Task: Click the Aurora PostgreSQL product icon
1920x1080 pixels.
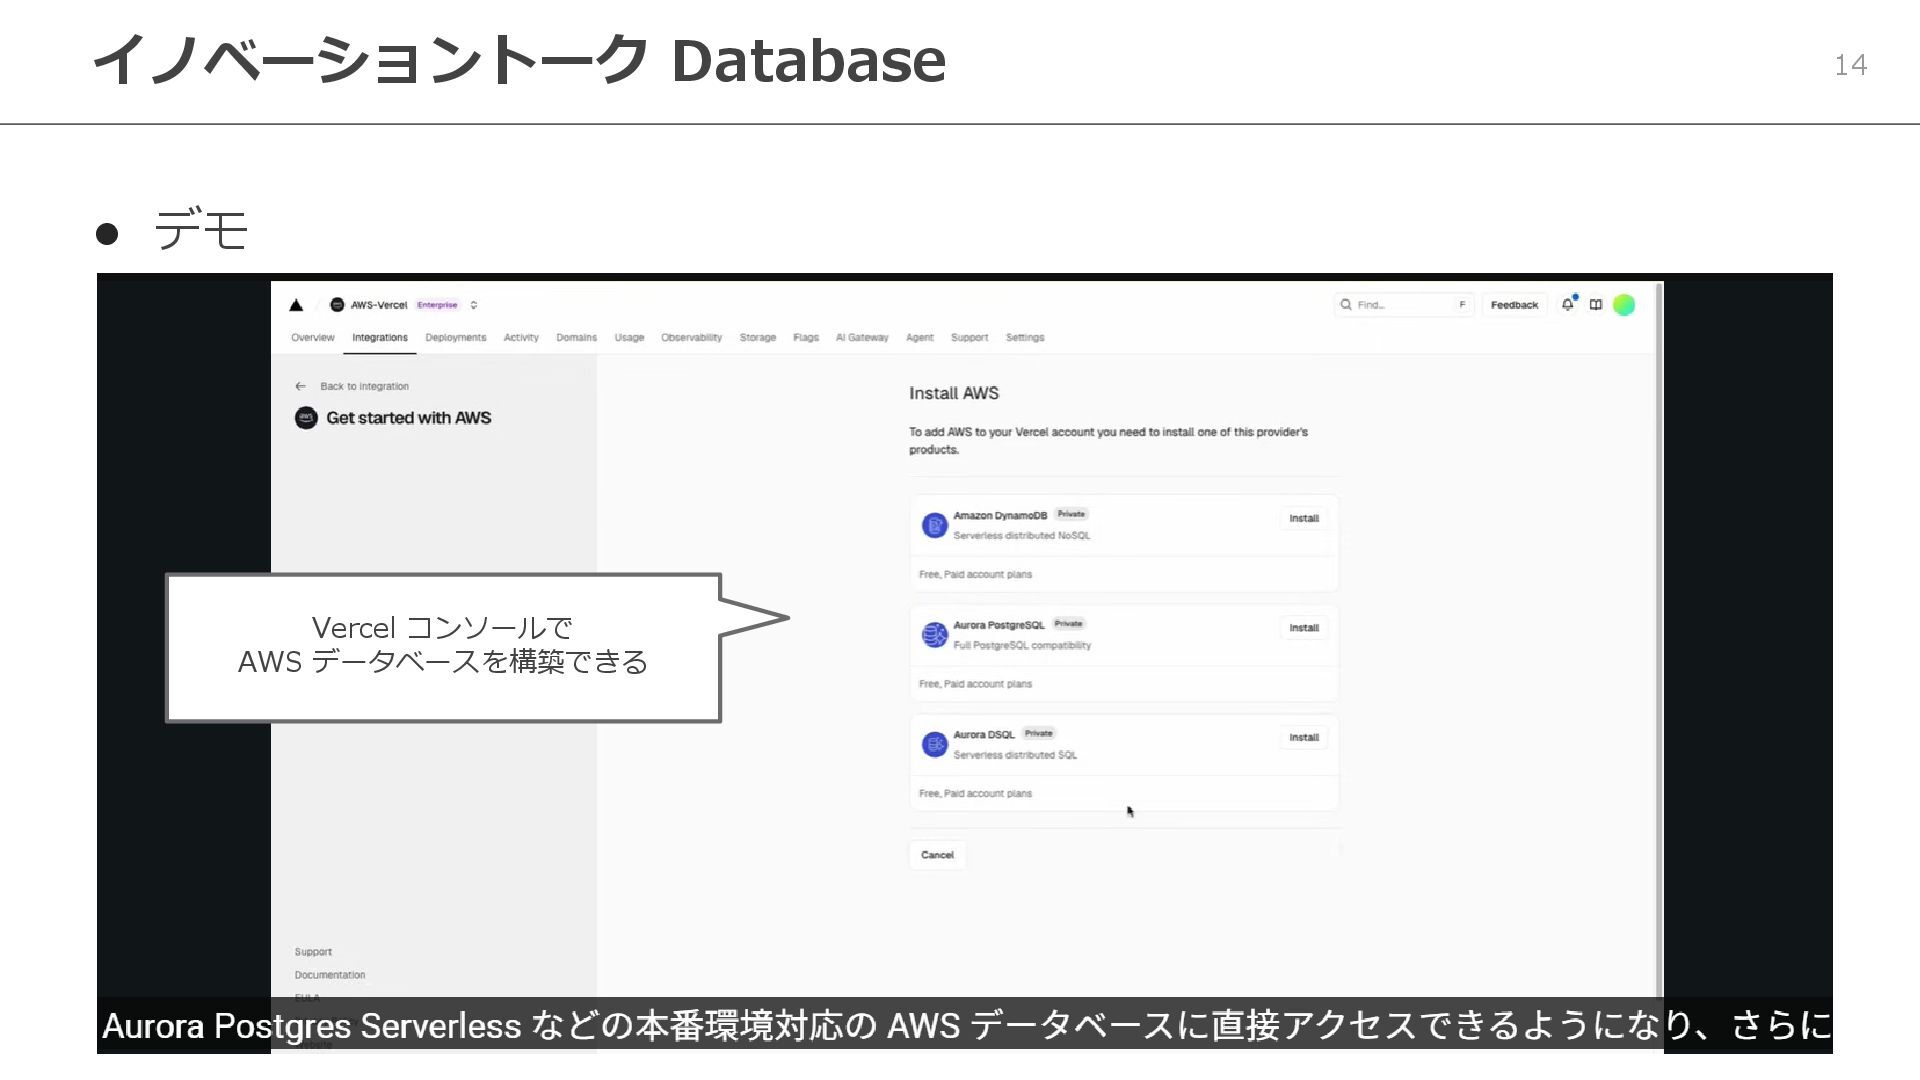Action: click(x=934, y=635)
